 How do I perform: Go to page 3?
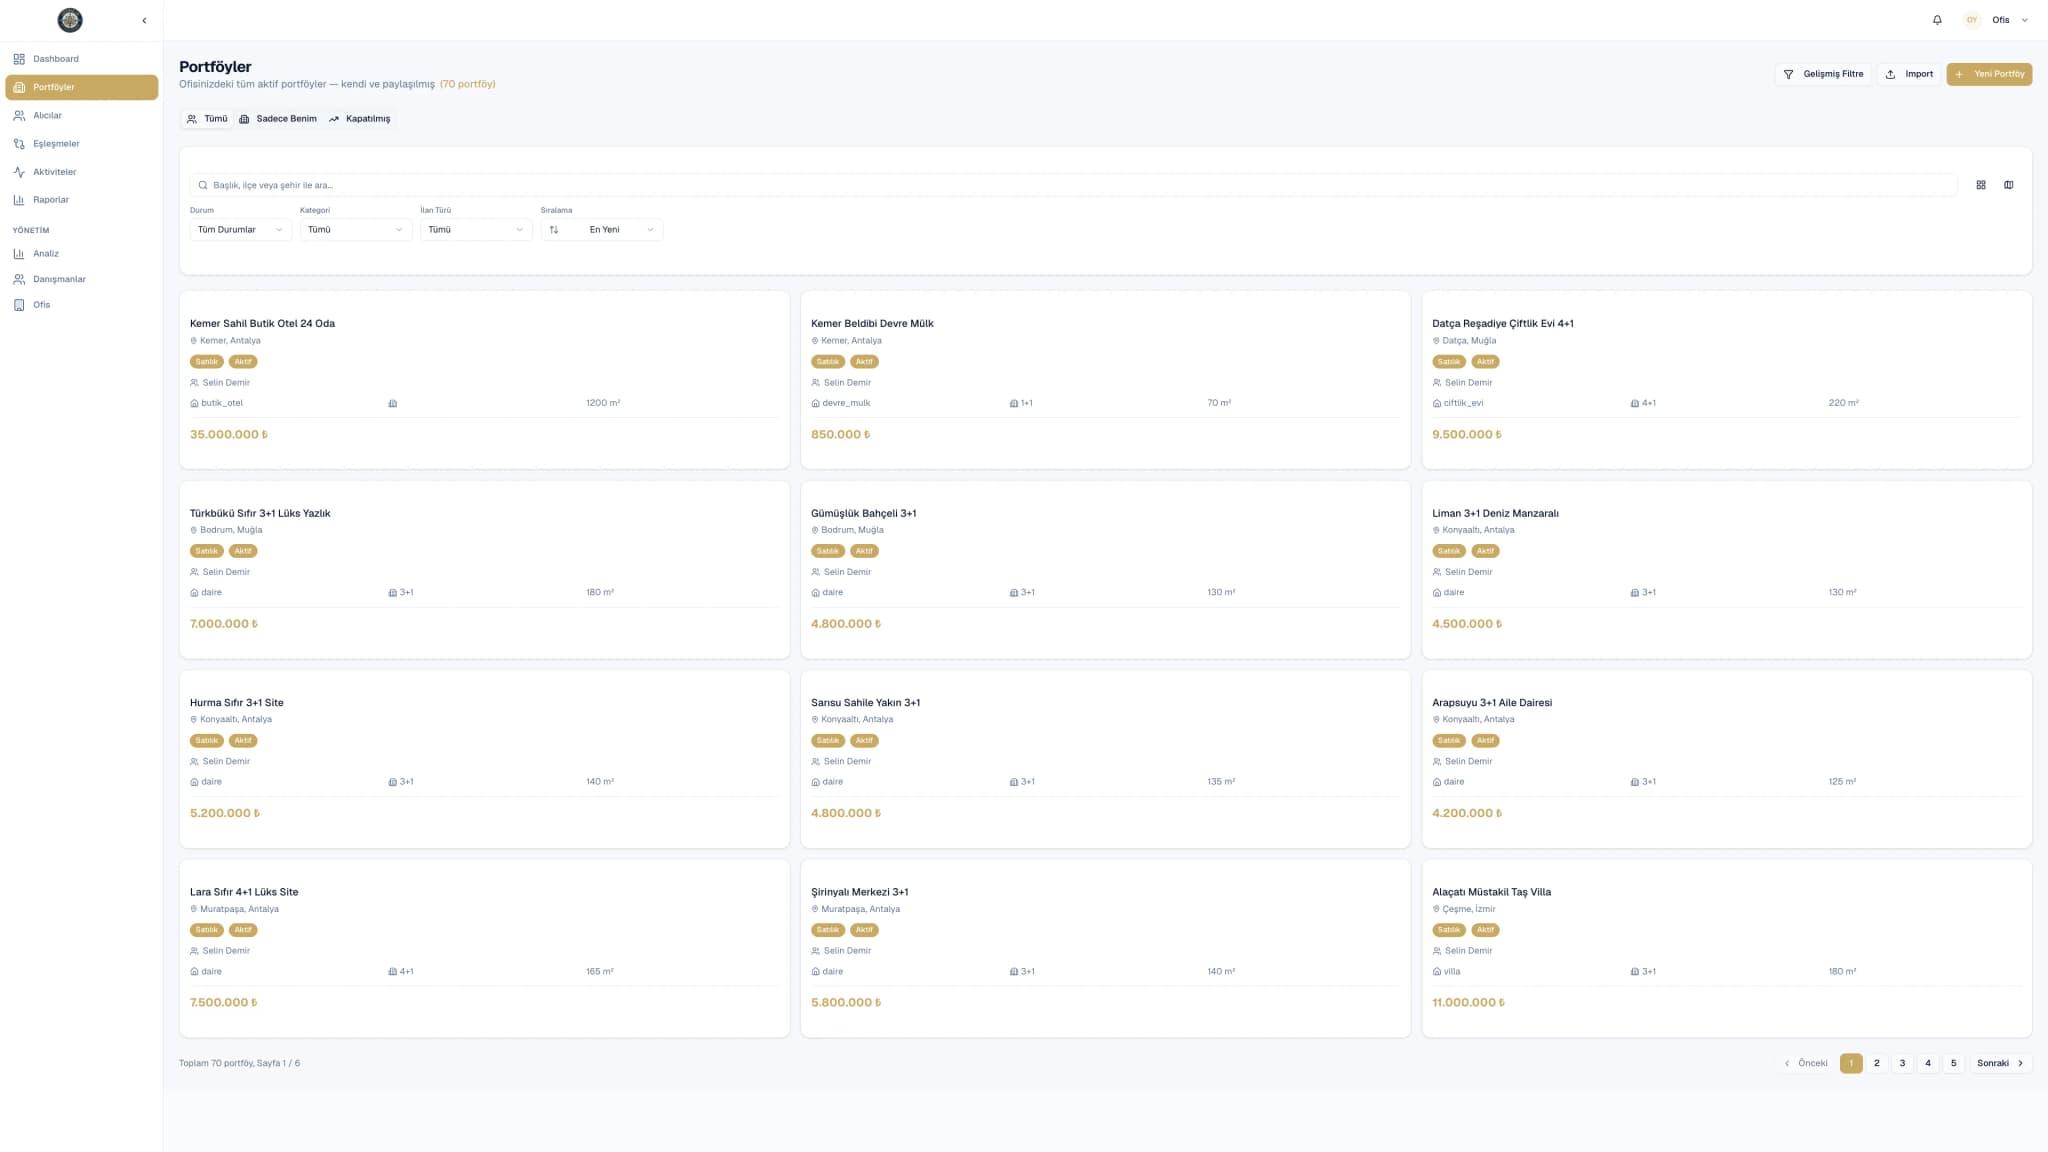(1902, 1063)
